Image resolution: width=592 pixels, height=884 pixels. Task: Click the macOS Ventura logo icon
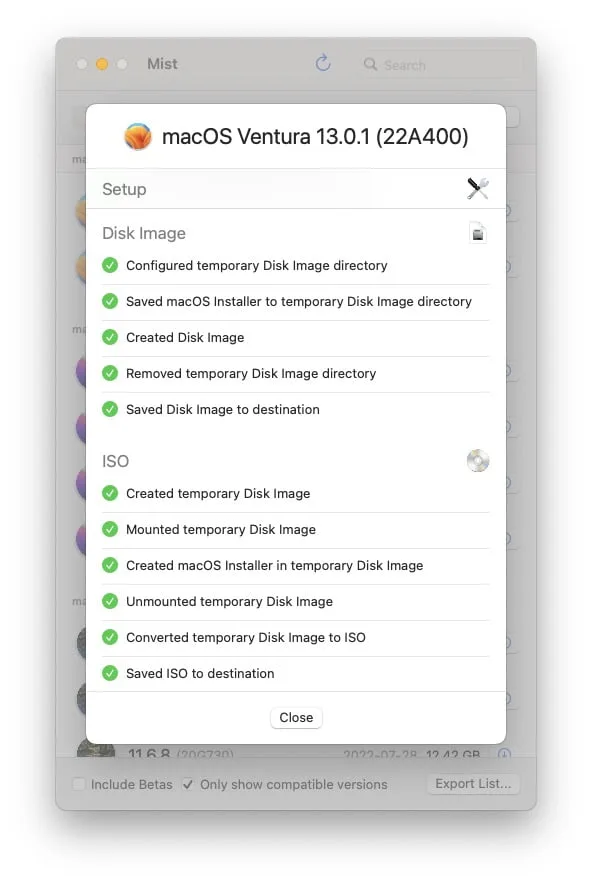(138, 136)
